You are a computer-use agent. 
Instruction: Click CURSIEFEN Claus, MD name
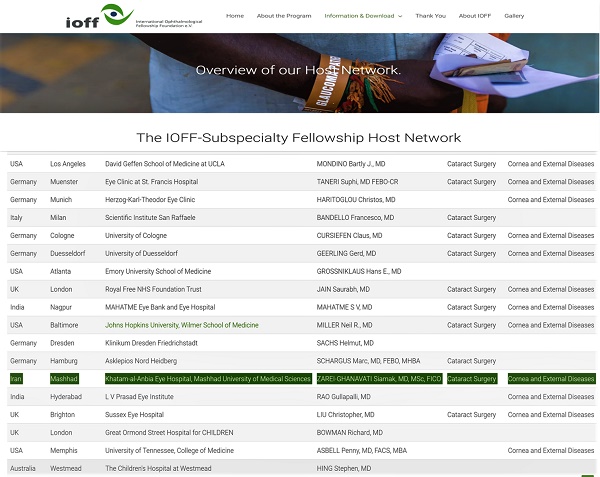pos(349,236)
